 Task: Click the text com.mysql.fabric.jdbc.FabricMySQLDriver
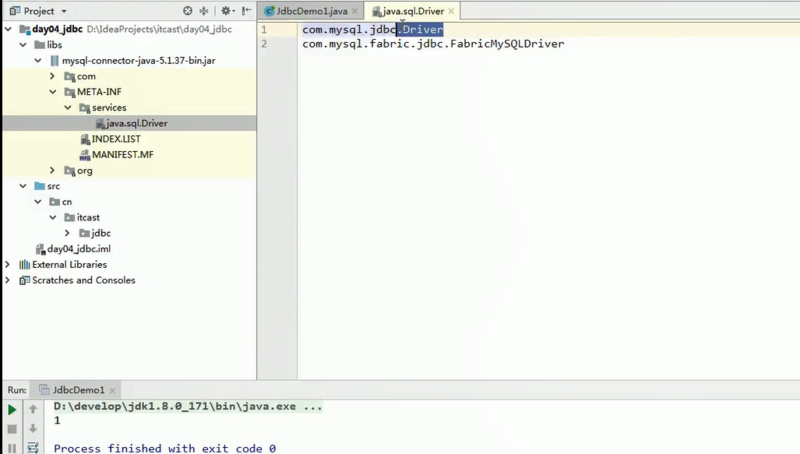point(433,44)
